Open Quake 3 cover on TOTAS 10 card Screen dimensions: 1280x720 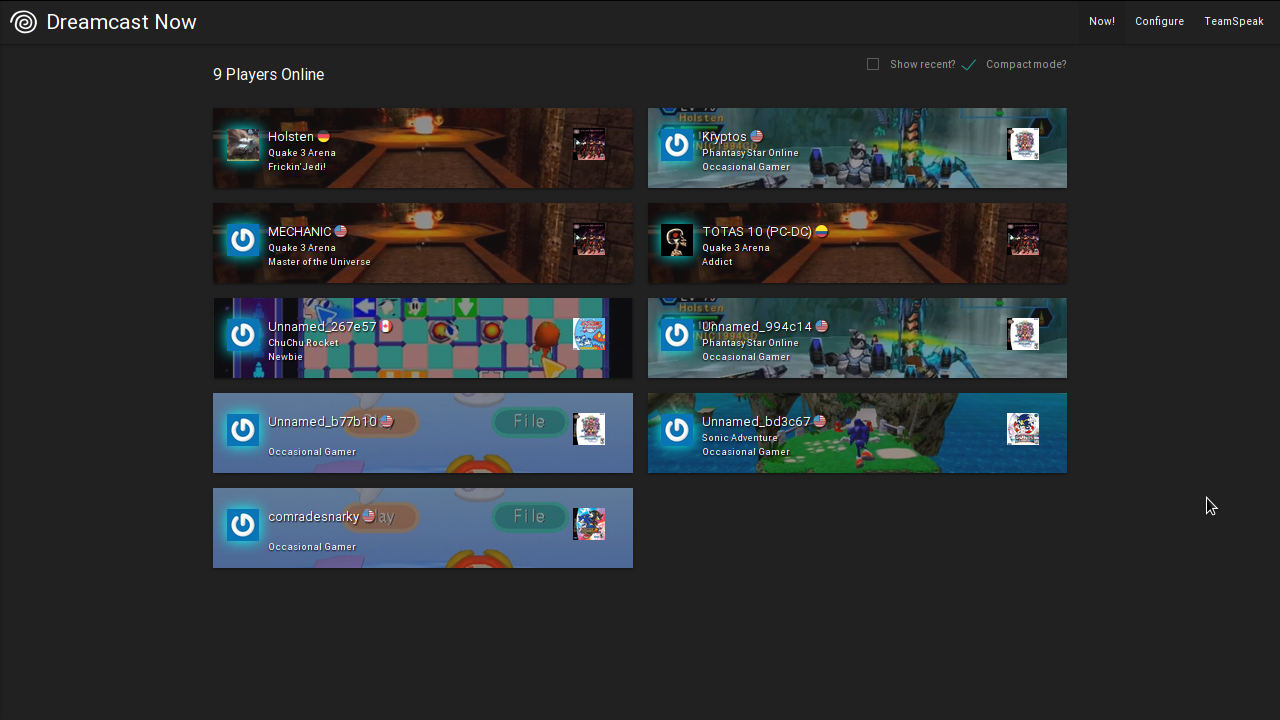pyautogui.click(x=1023, y=239)
